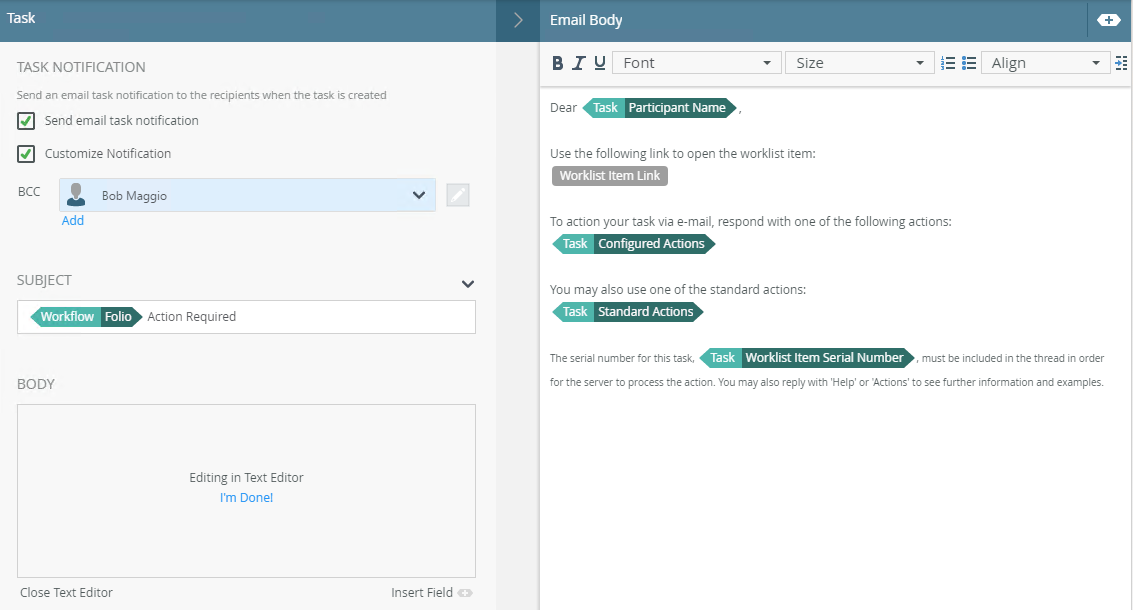This screenshot has height=610, width=1133.
Task: Click Close Text Editor
Action: (66, 593)
